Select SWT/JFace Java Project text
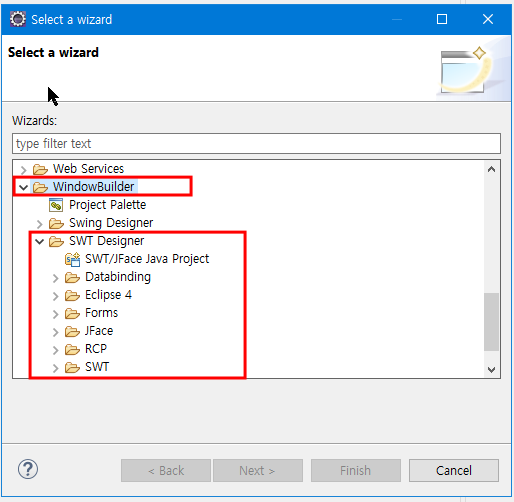 147,259
